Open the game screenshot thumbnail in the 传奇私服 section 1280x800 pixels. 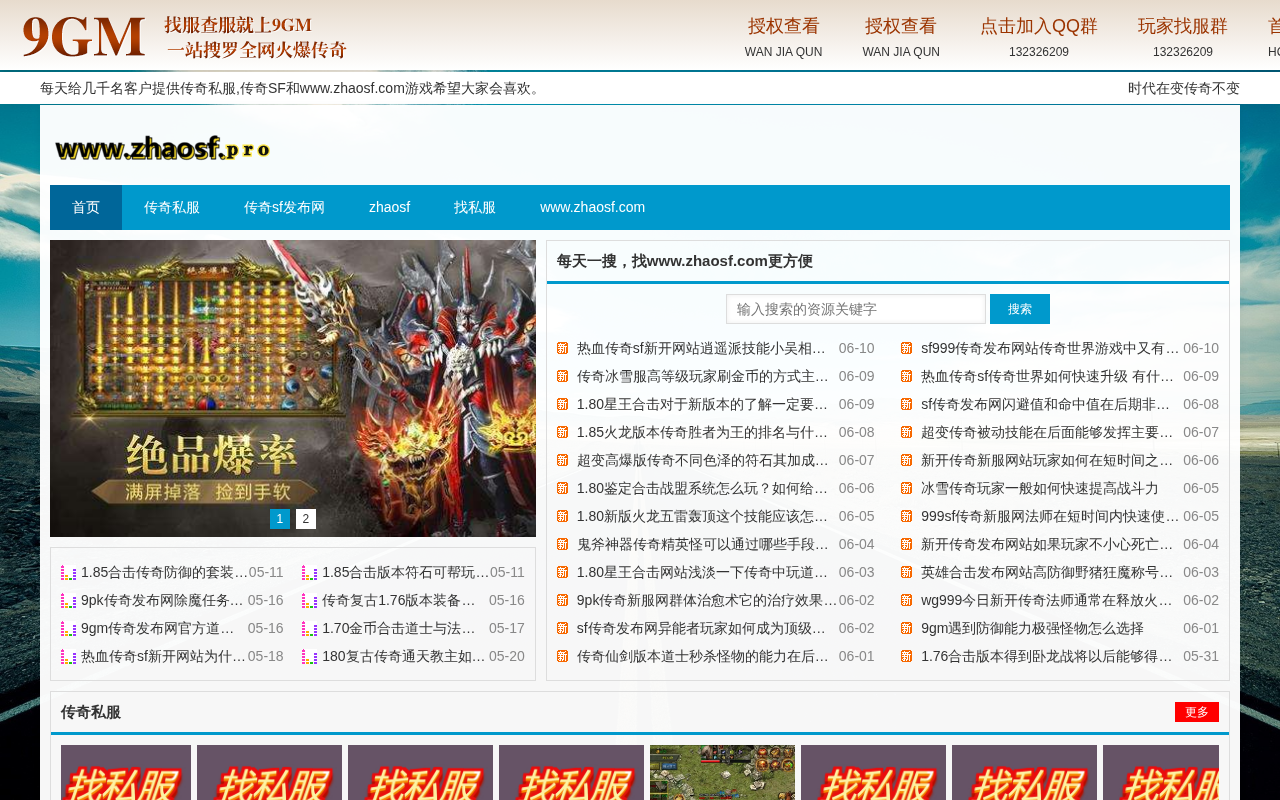(x=722, y=772)
